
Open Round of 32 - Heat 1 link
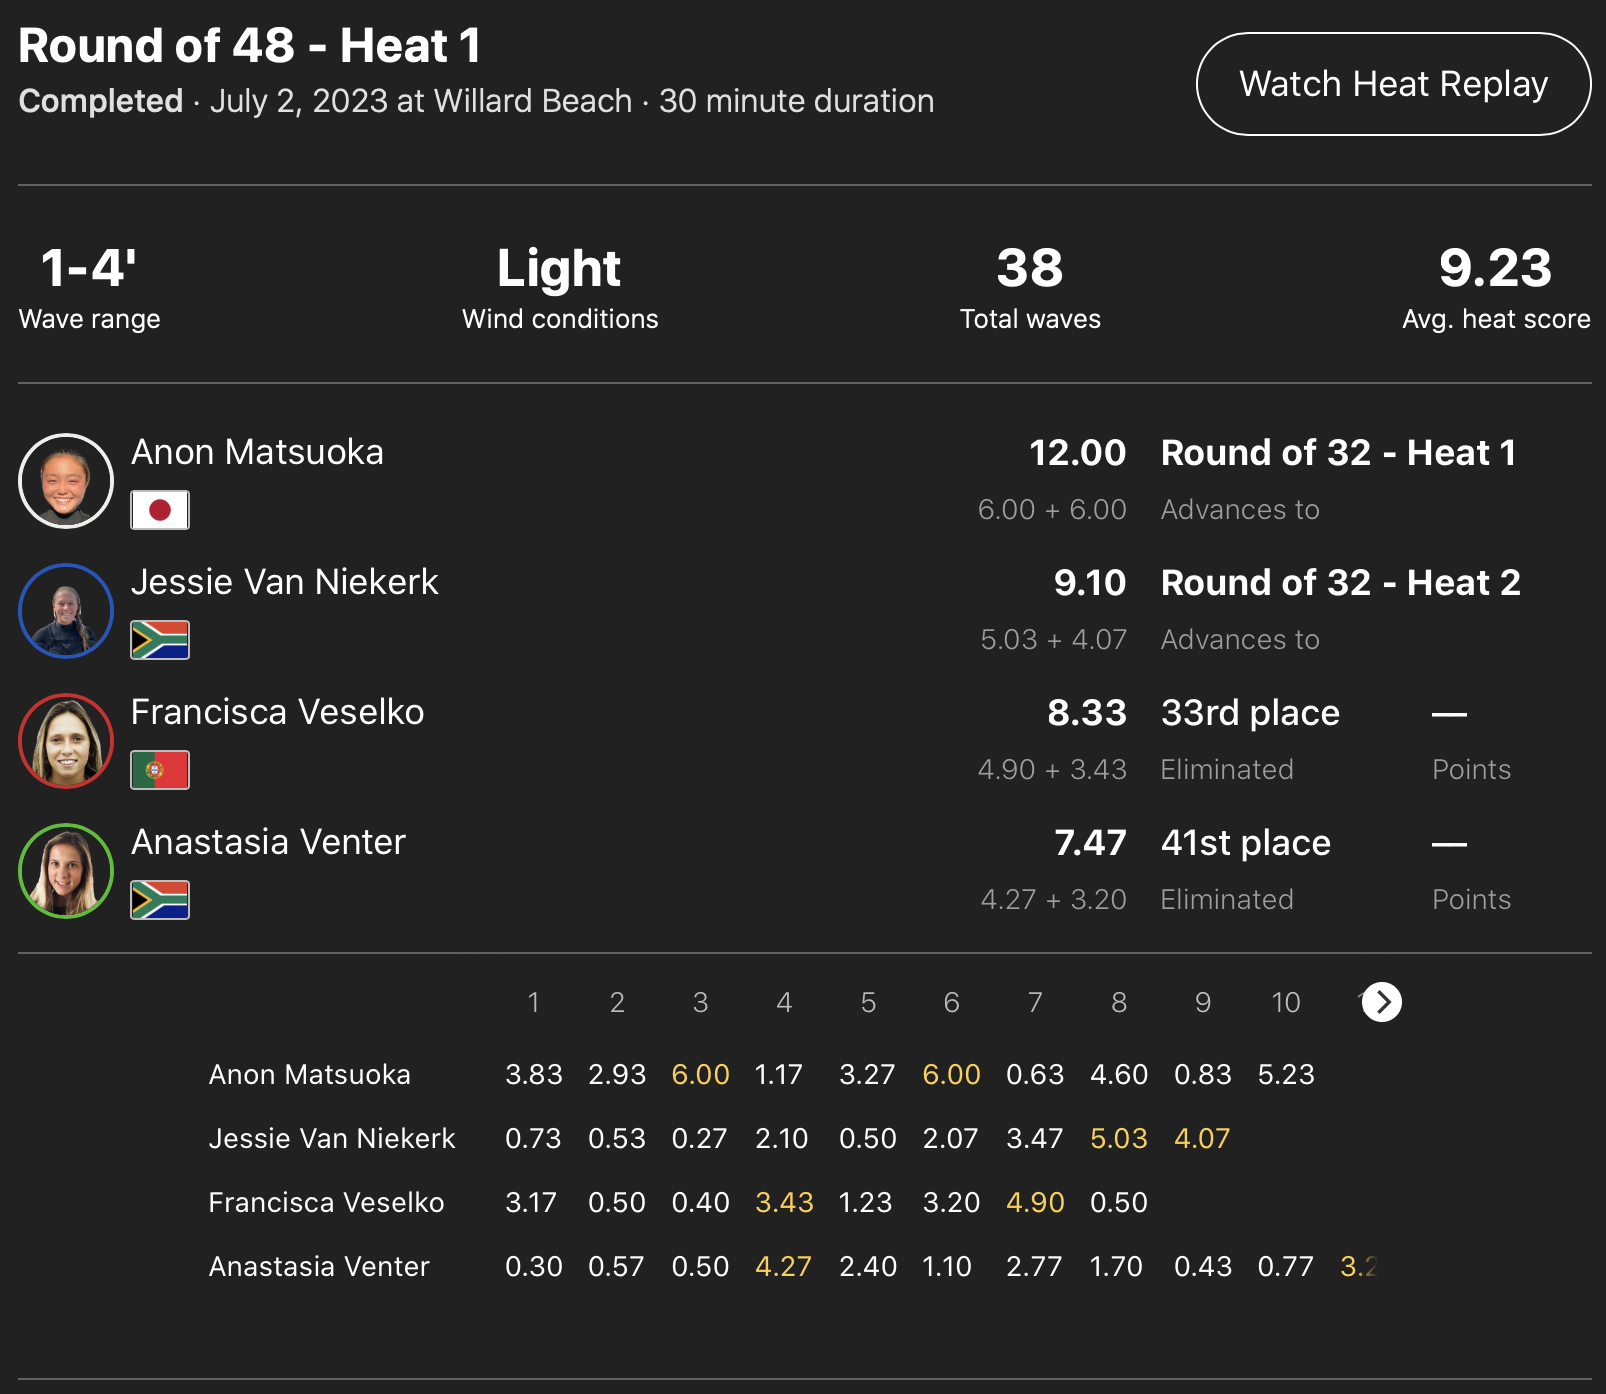pyautogui.click(x=1338, y=453)
